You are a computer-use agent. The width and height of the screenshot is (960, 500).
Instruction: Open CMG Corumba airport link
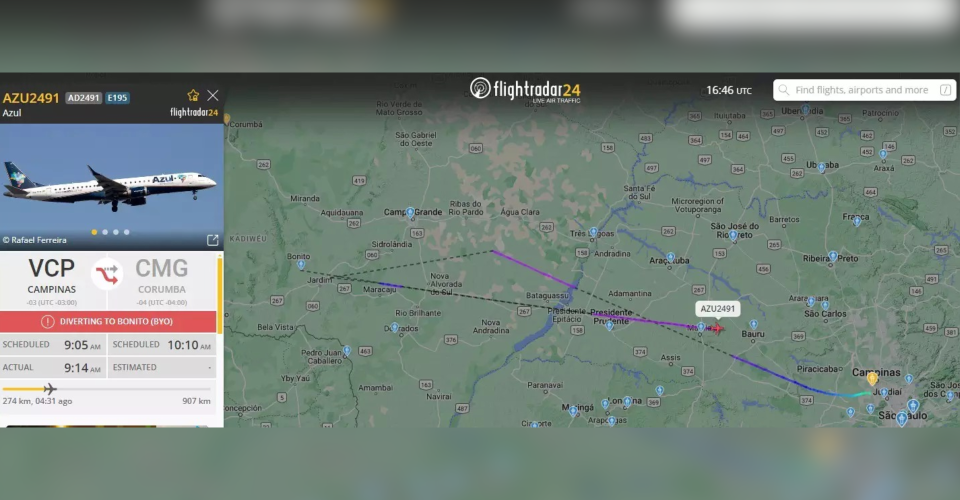pos(162,280)
